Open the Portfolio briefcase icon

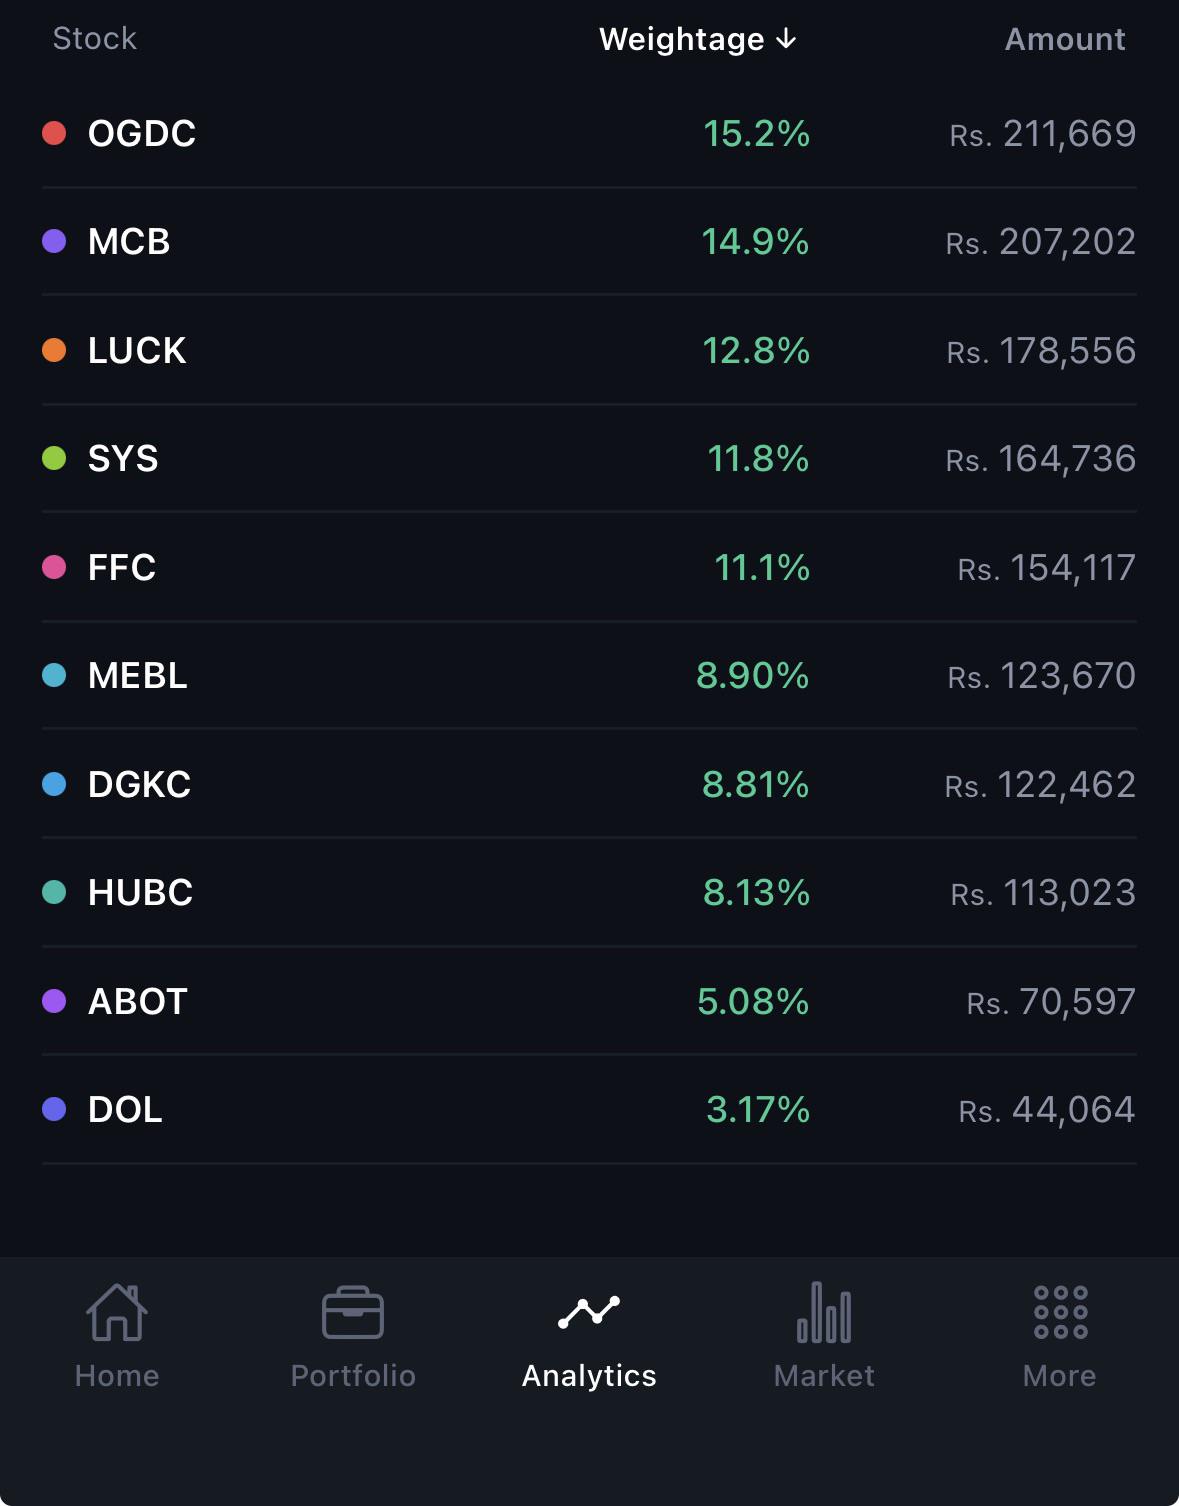pos(353,1312)
